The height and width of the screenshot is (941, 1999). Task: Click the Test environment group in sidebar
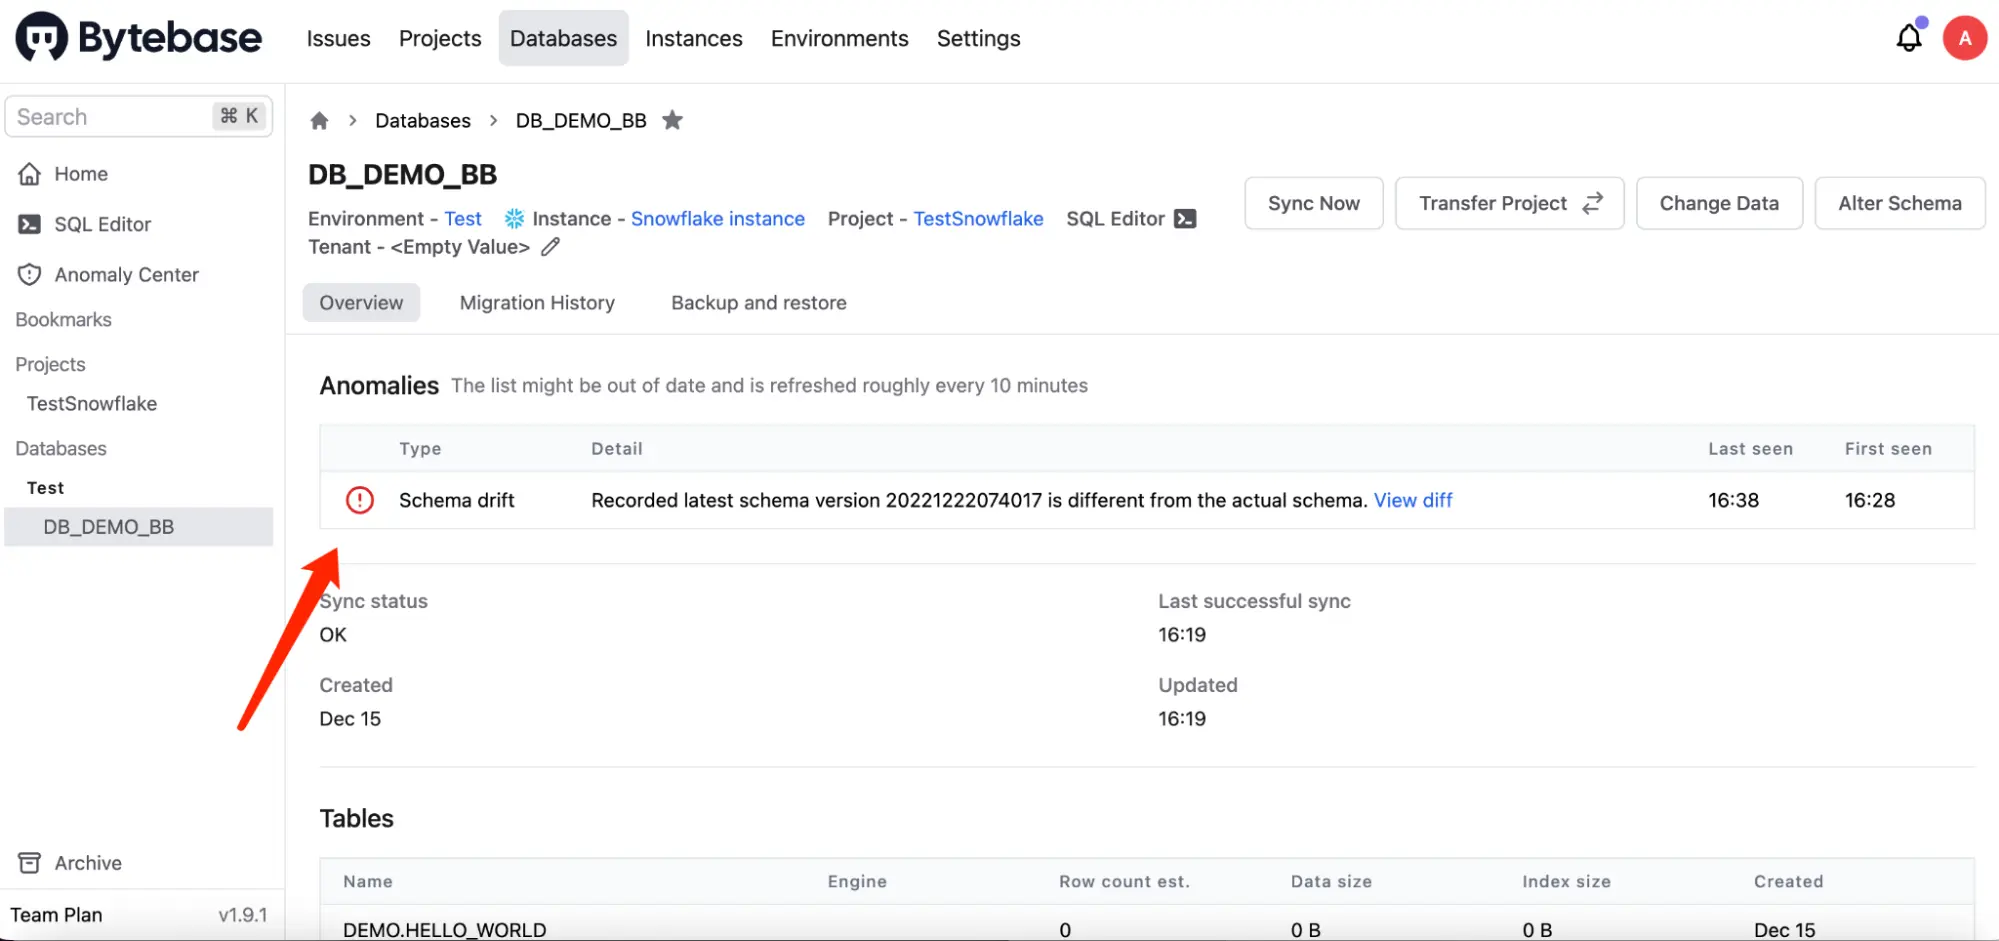[x=46, y=488]
